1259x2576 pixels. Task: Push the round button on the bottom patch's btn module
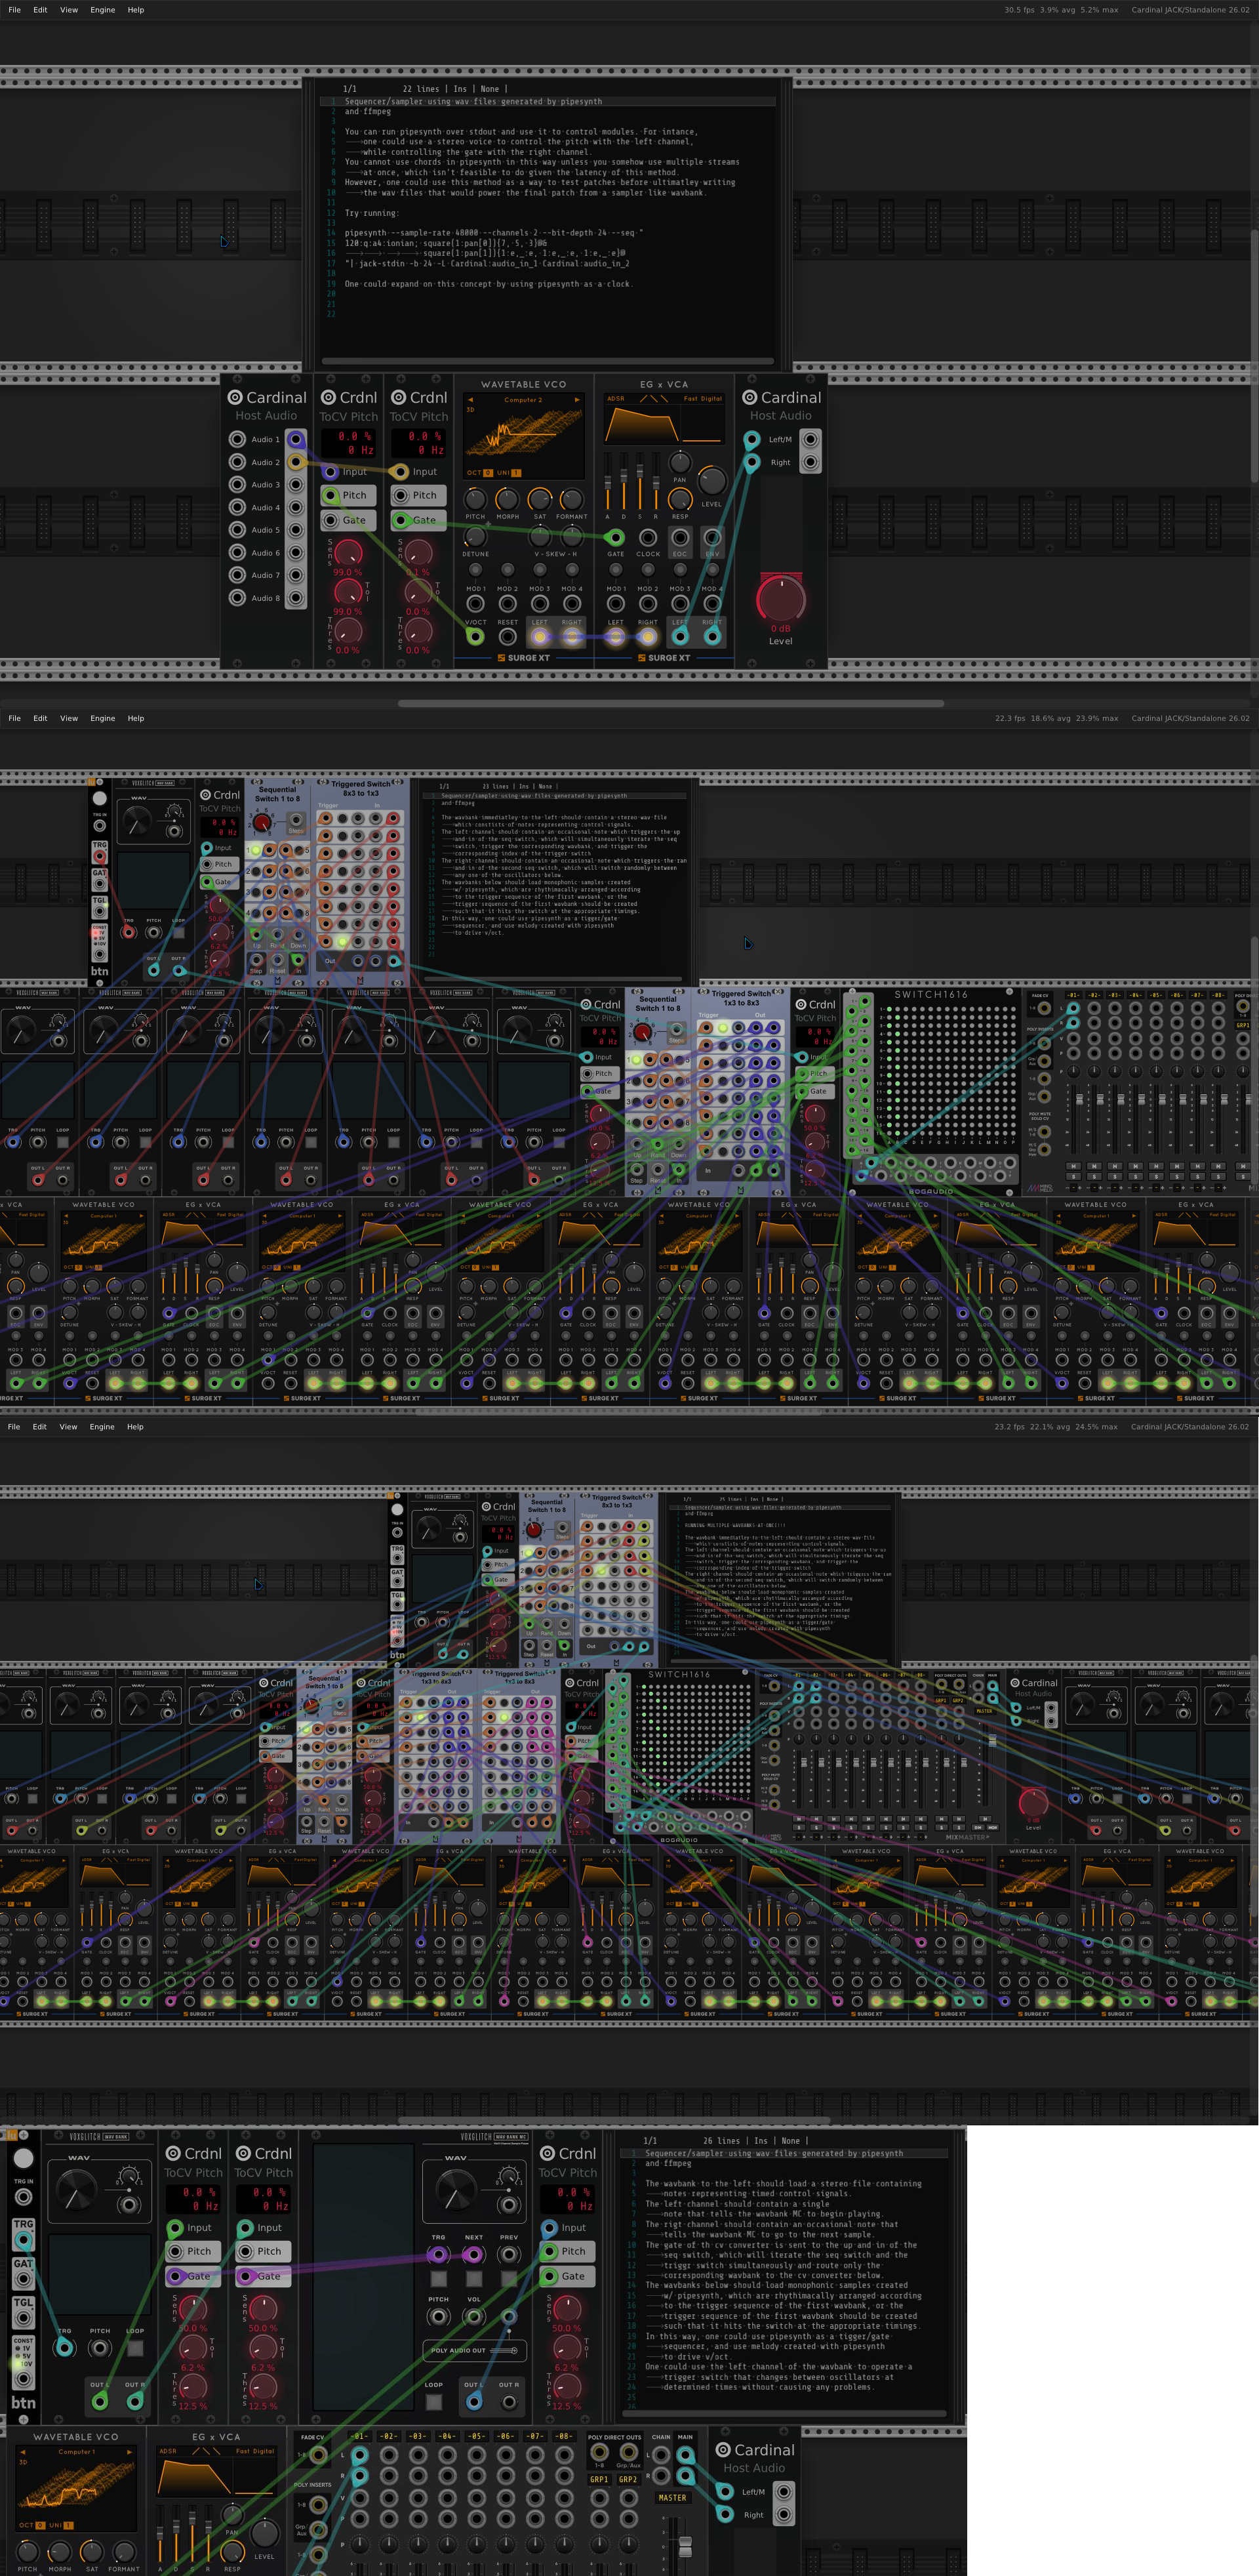point(23,2158)
